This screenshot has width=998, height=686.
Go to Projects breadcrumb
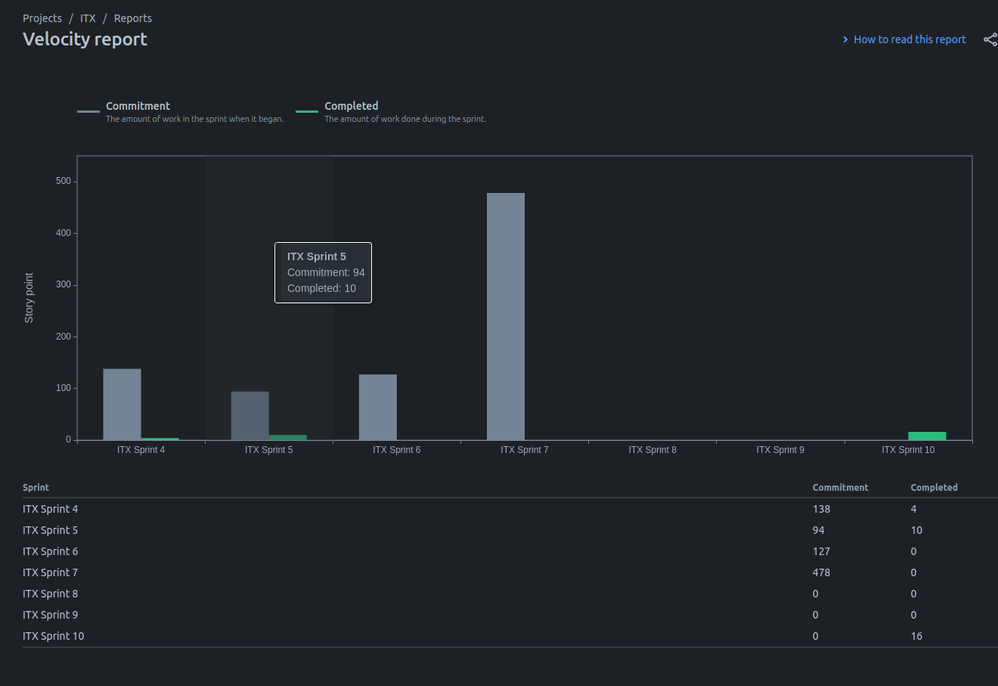42,18
